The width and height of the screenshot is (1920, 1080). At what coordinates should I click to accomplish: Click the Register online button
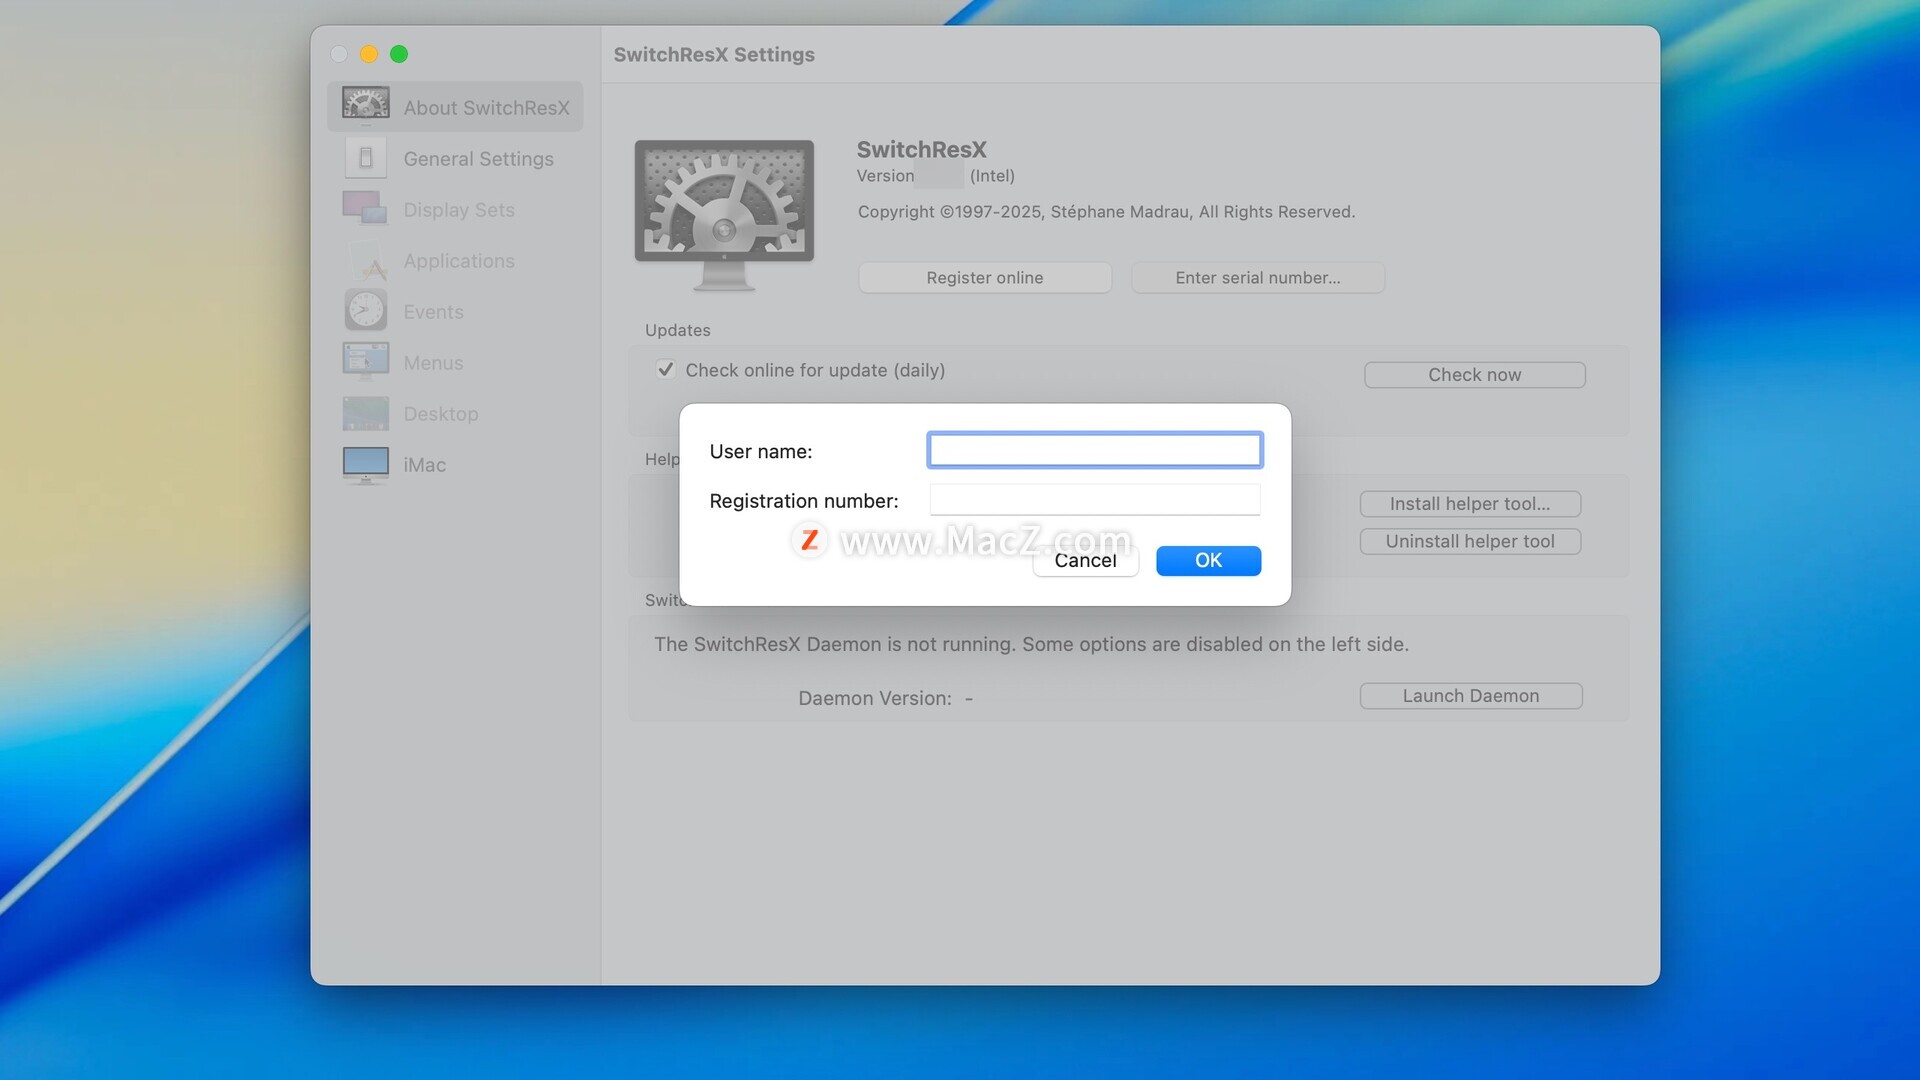985,278
